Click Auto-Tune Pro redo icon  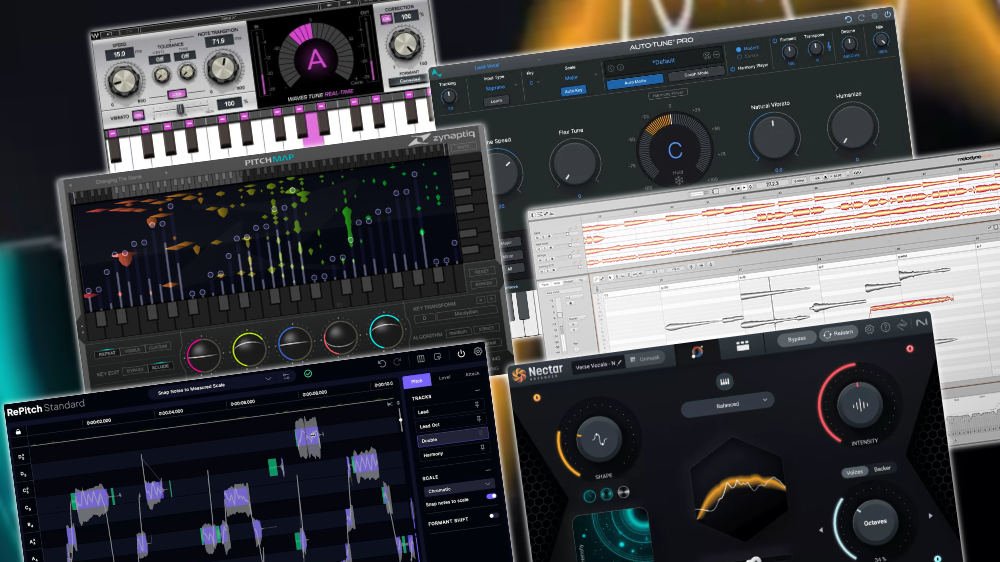pos(862,17)
